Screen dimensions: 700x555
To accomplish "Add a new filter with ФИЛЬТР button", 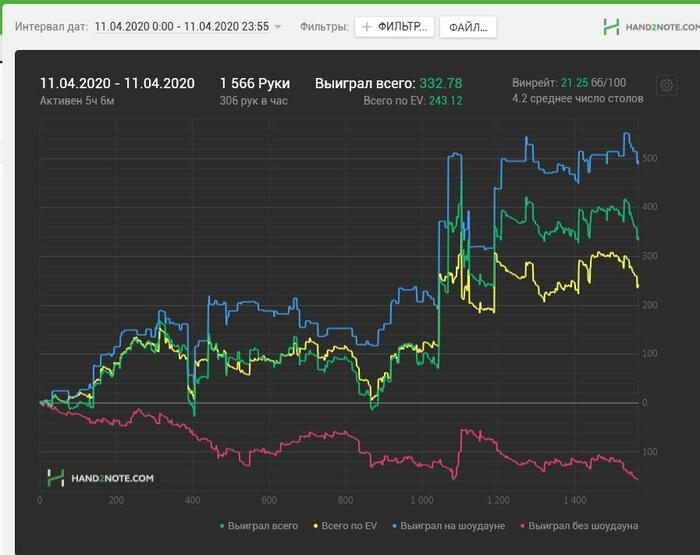I will coord(394,27).
